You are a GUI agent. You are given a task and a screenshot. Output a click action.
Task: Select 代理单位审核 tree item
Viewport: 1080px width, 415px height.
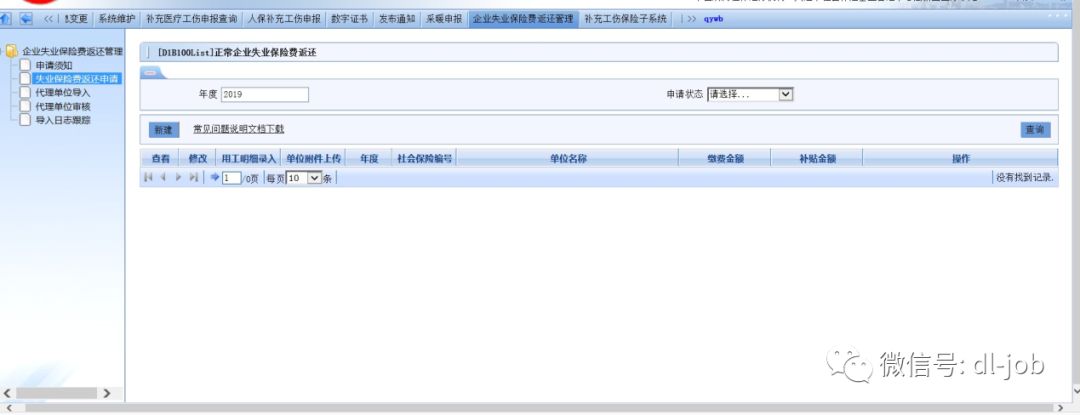63,106
